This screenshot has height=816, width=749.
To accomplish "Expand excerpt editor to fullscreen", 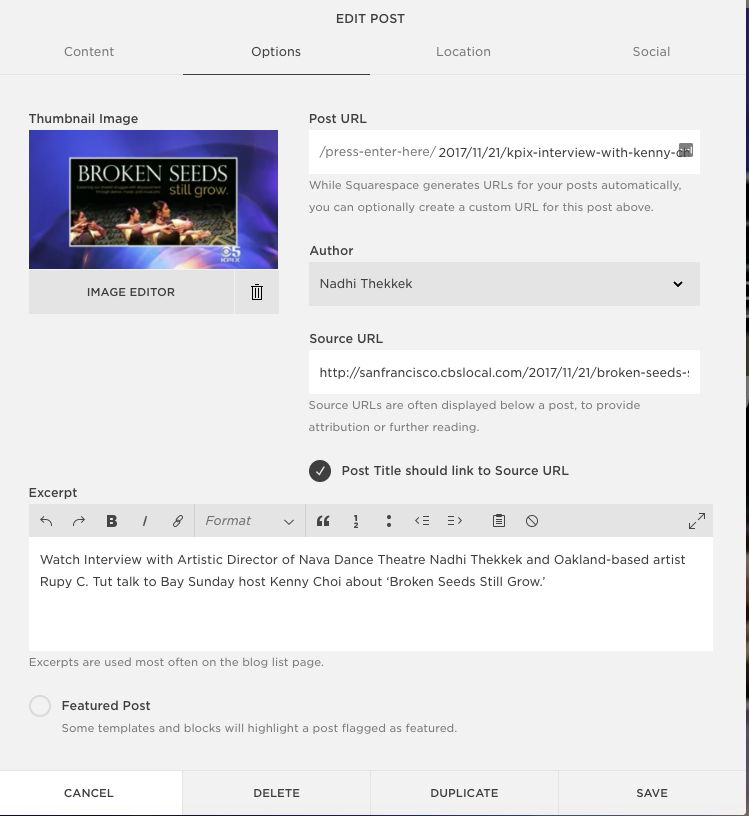I will [696, 521].
